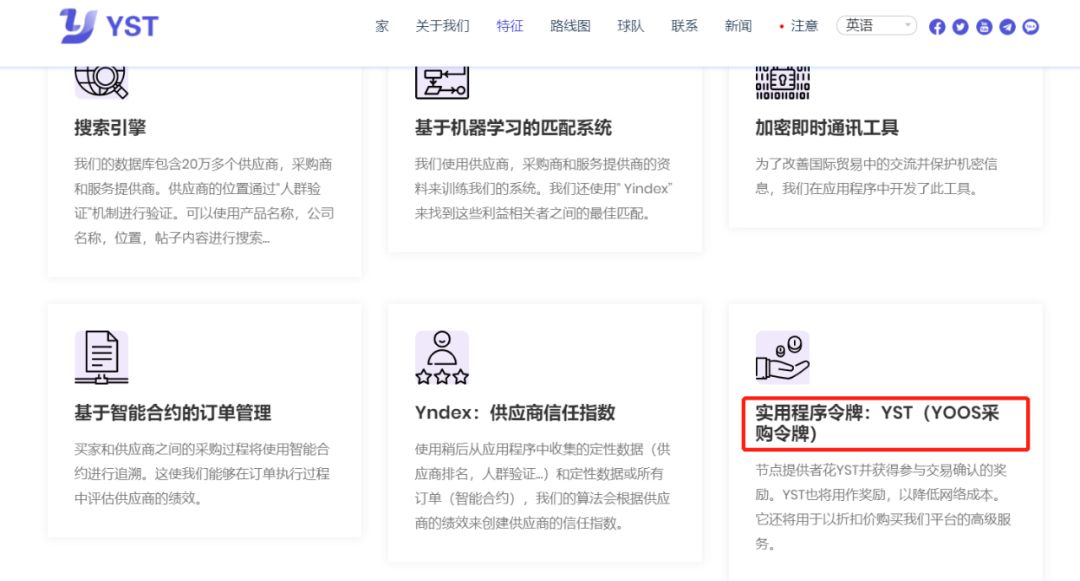Select the 特征 menu item
Image resolution: width=1080 pixels, height=581 pixels.
click(510, 26)
